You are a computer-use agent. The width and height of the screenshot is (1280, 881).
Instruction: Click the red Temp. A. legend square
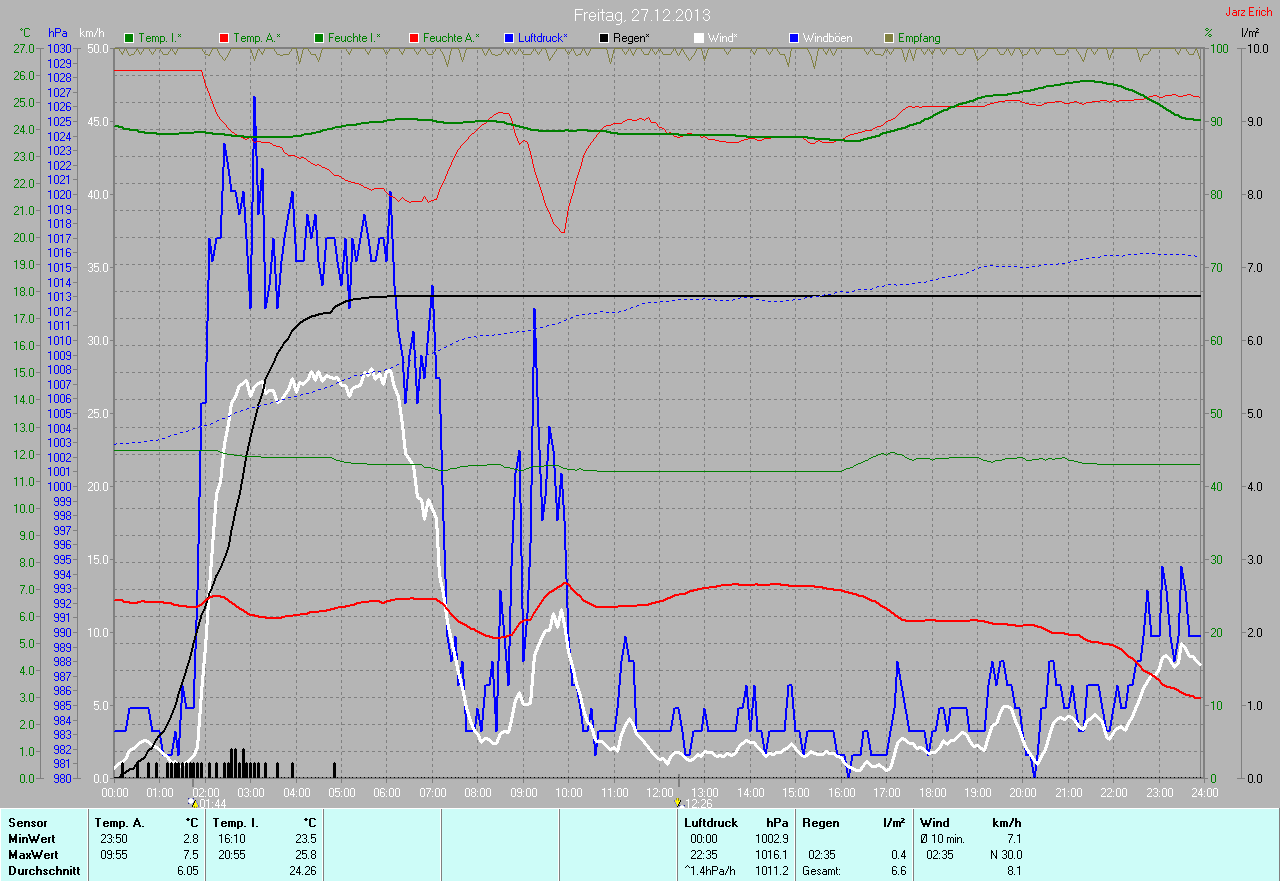pos(223,38)
